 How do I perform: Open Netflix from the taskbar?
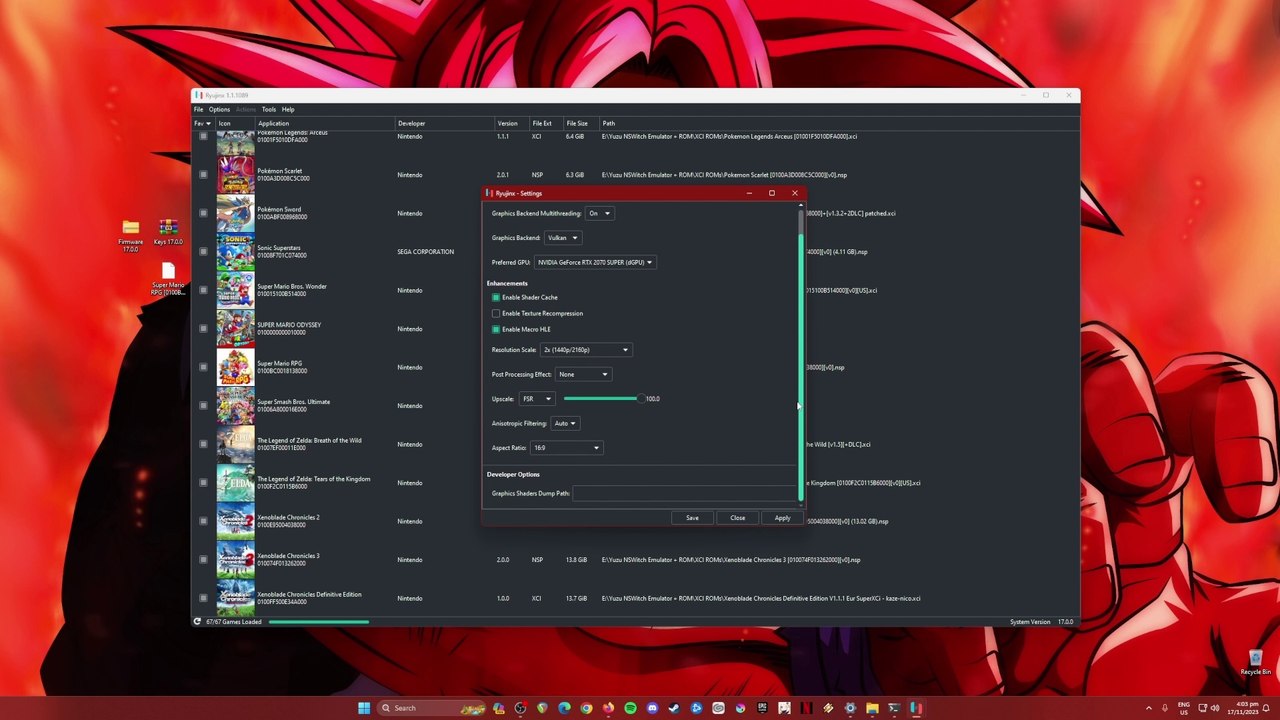click(x=806, y=708)
